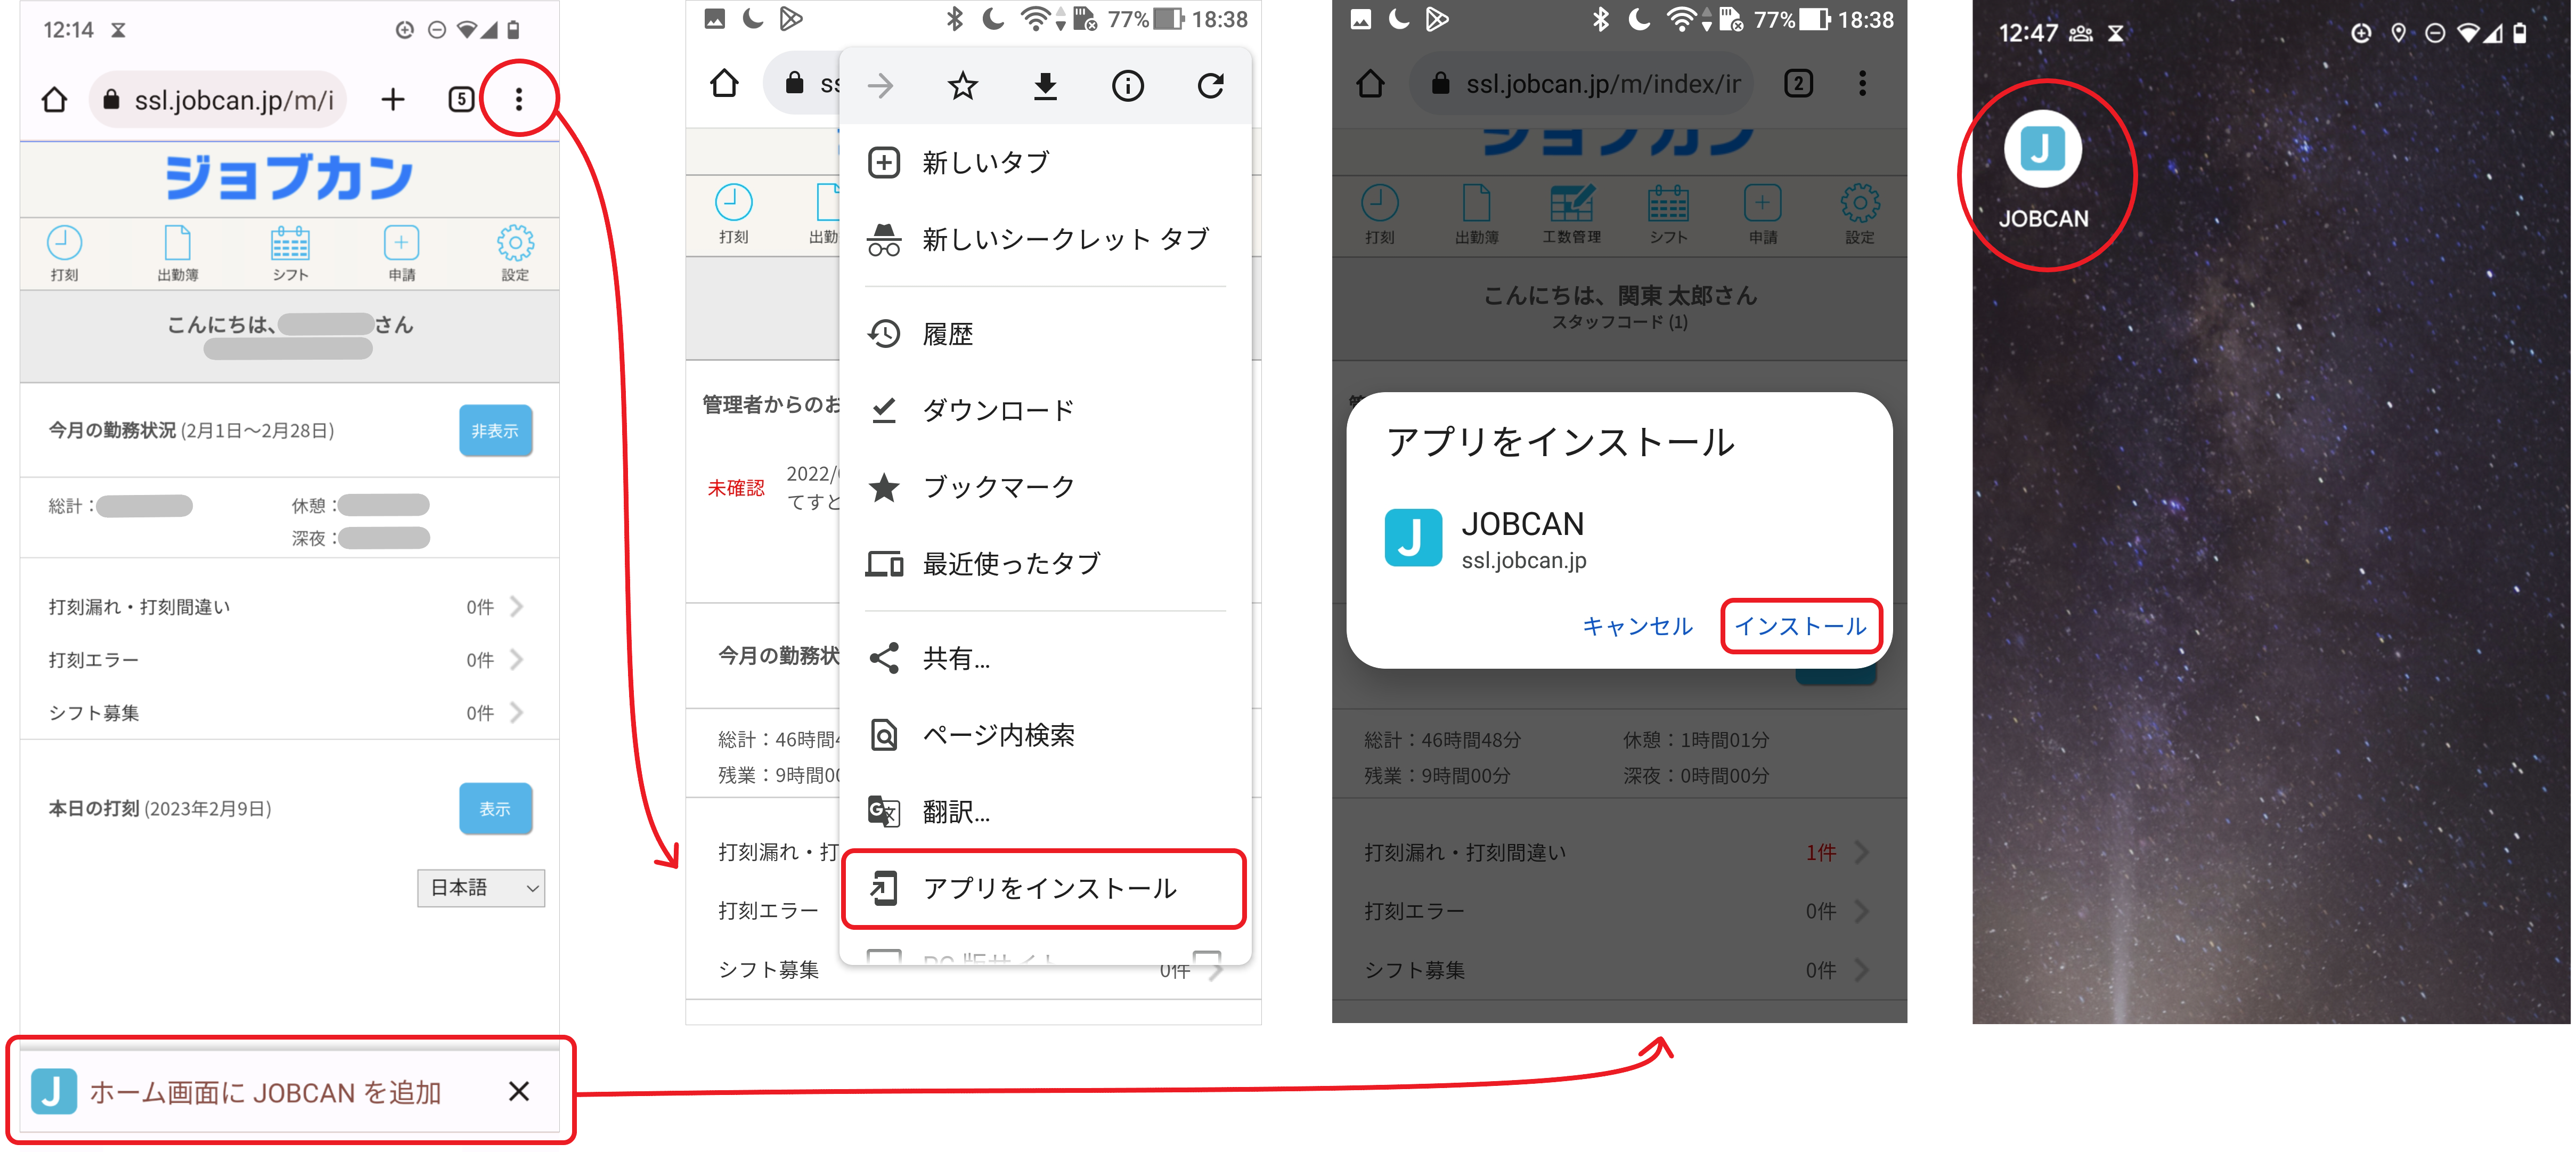Click the ssl.jobcan.jp address bar

[x=218, y=99]
